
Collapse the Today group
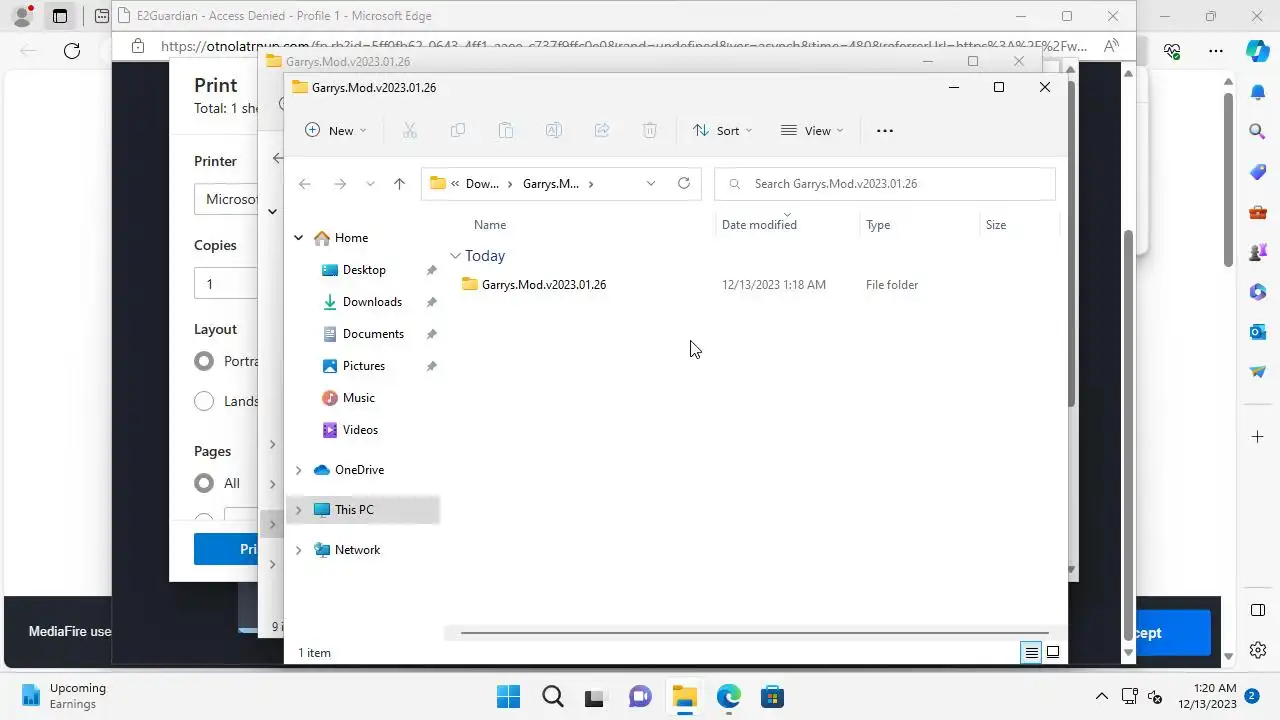(x=455, y=256)
